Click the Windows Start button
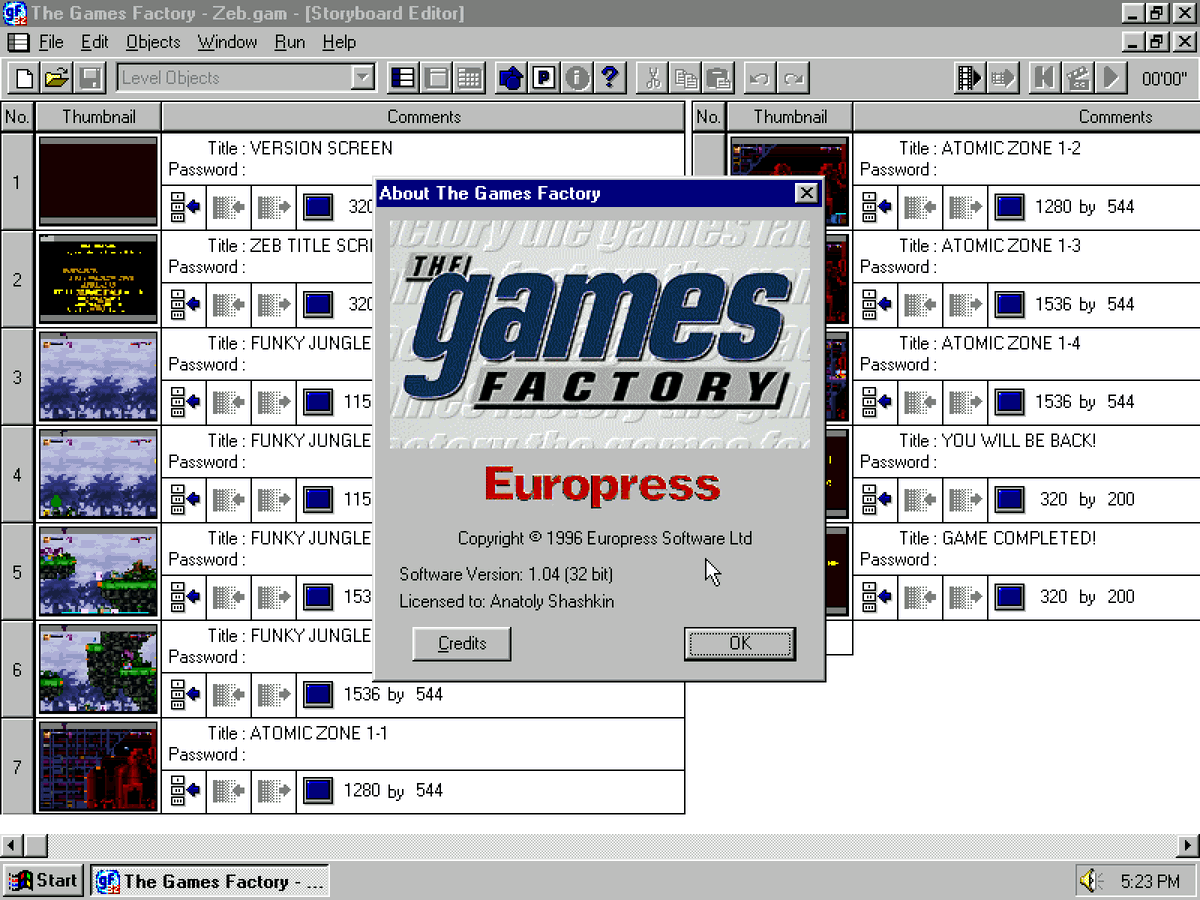The width and height of the screenshot is (1200, 900). pyautogui.click(x=43, y=881)
